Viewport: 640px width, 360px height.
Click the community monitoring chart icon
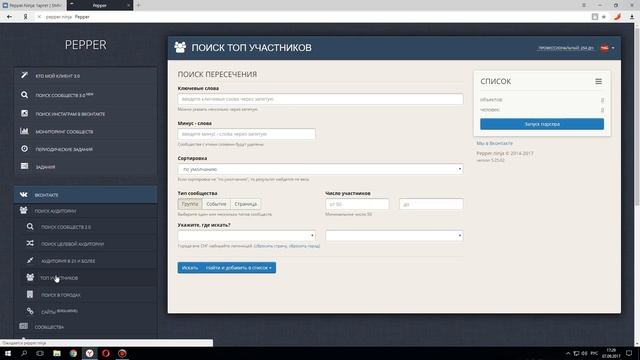point(24,131)
